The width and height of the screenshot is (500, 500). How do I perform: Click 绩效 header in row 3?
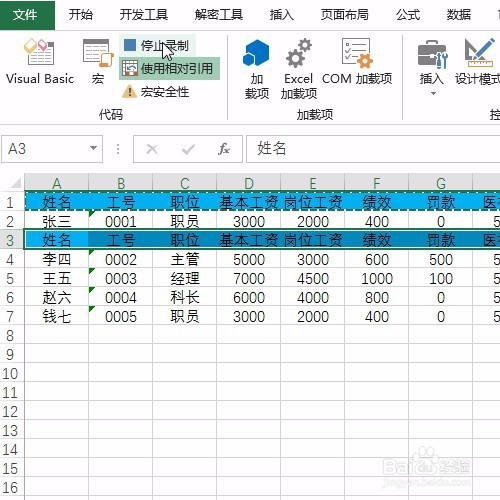point(377,239)
